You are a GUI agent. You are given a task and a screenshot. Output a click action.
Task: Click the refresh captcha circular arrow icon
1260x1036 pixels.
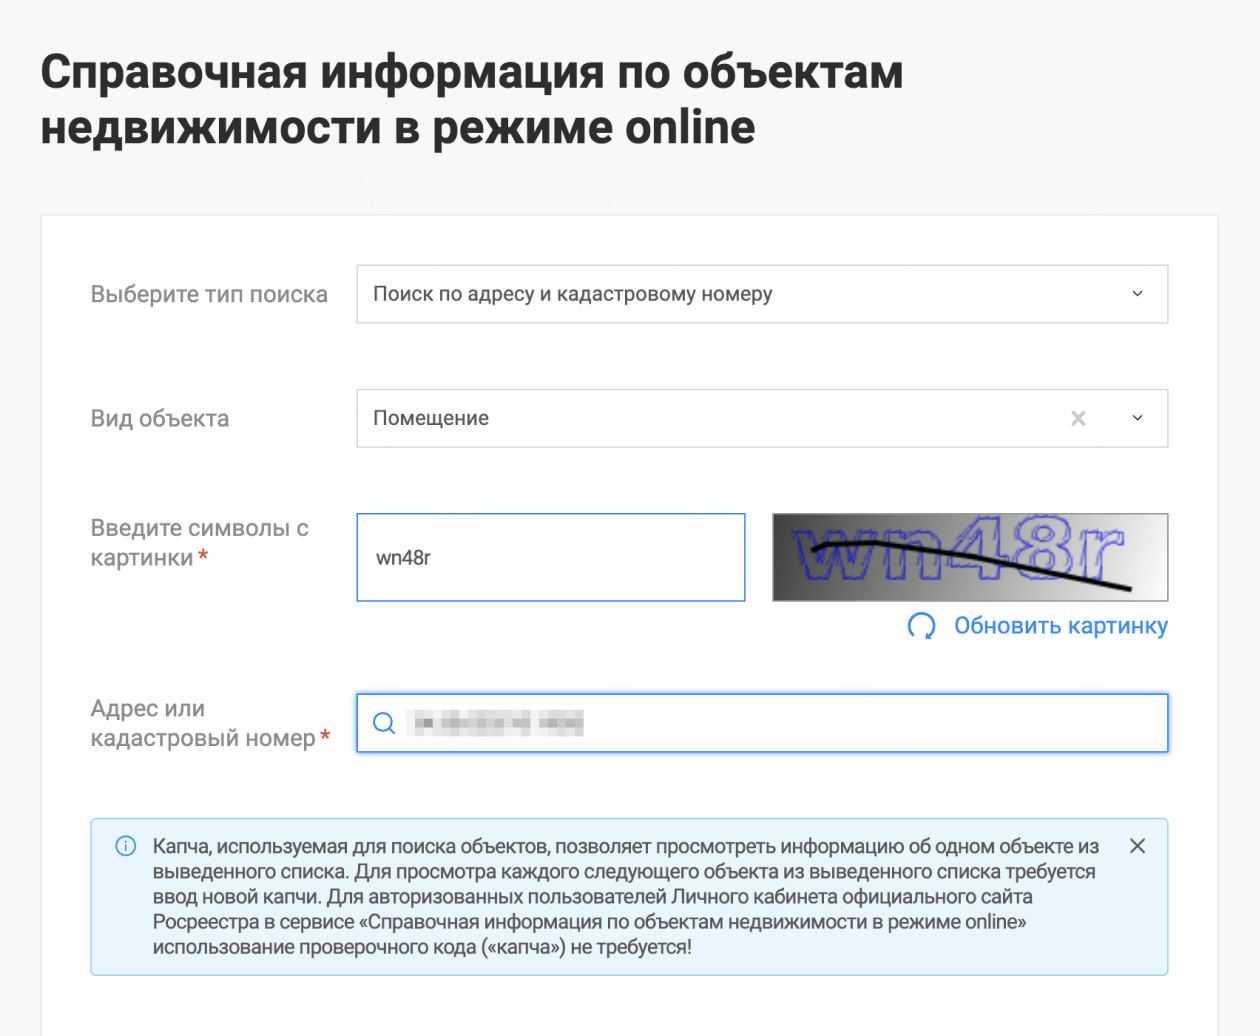click(x=921, y=626)
